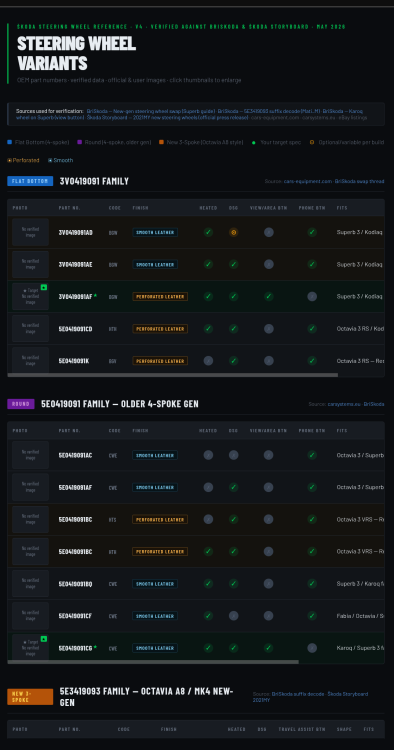This screenshot has height=750, width=394.
Task: Click part number 5E0419091CG
Action: pyautogui.click(x=76, y=648)
